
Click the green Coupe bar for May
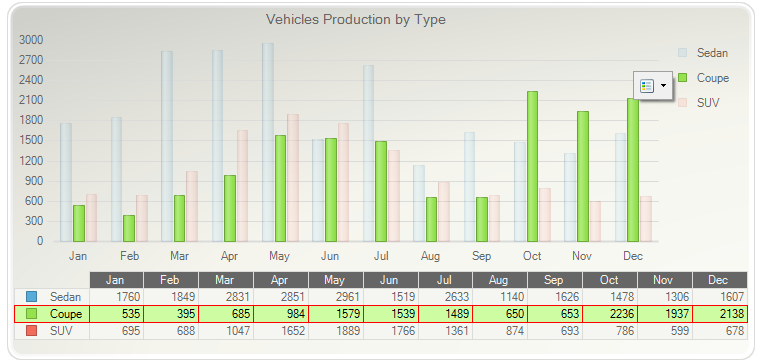coord(280,189)
